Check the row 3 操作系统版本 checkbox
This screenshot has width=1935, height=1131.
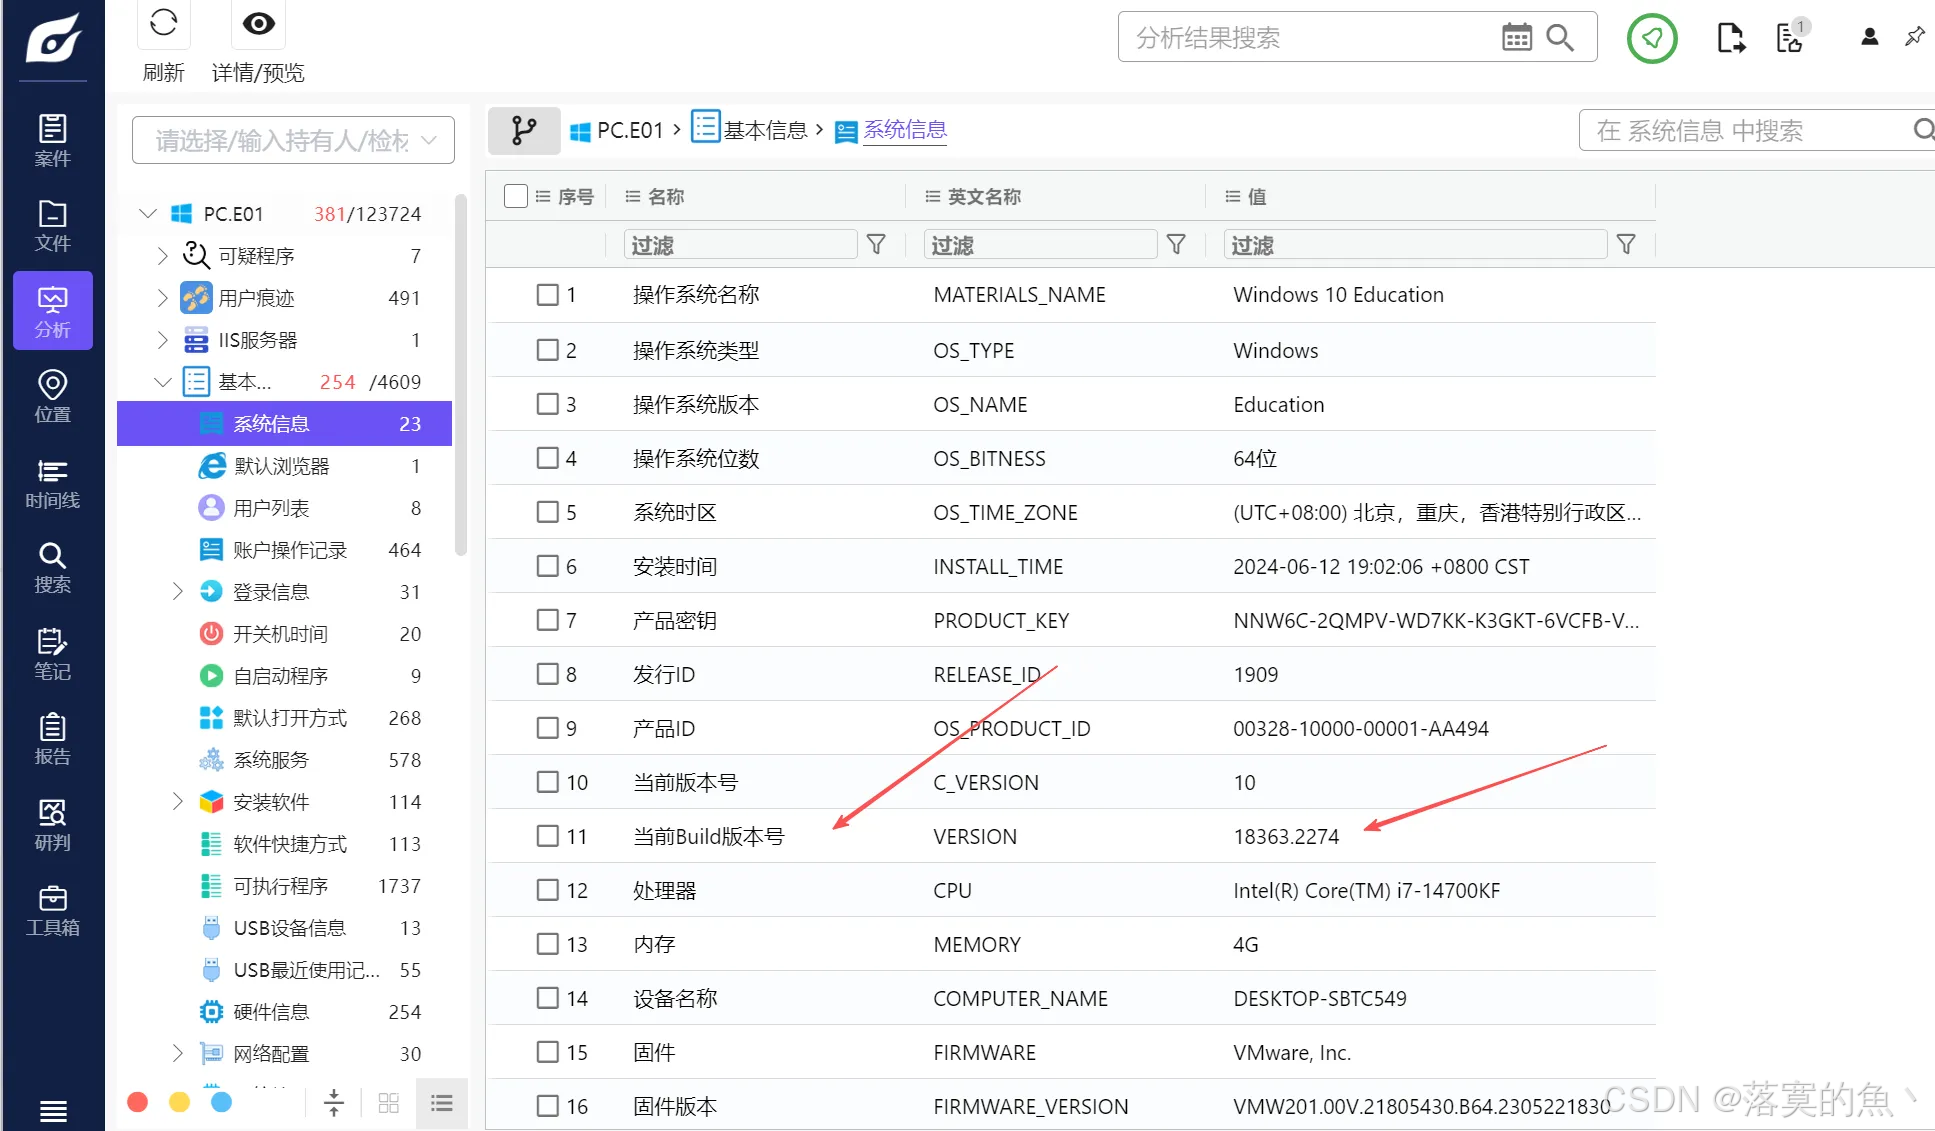click(548, 404)
